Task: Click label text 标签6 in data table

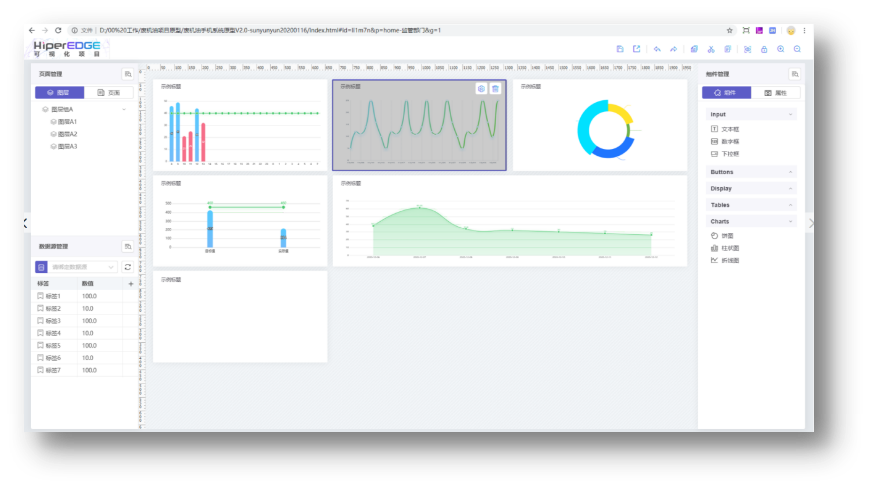Action: pyautogui.click(x=53, y=358)
